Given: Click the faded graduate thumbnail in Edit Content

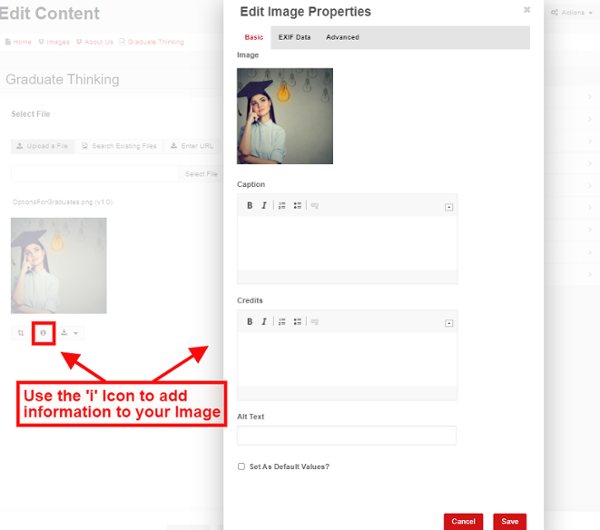Looking at the screenshot, I should point(59,266).
